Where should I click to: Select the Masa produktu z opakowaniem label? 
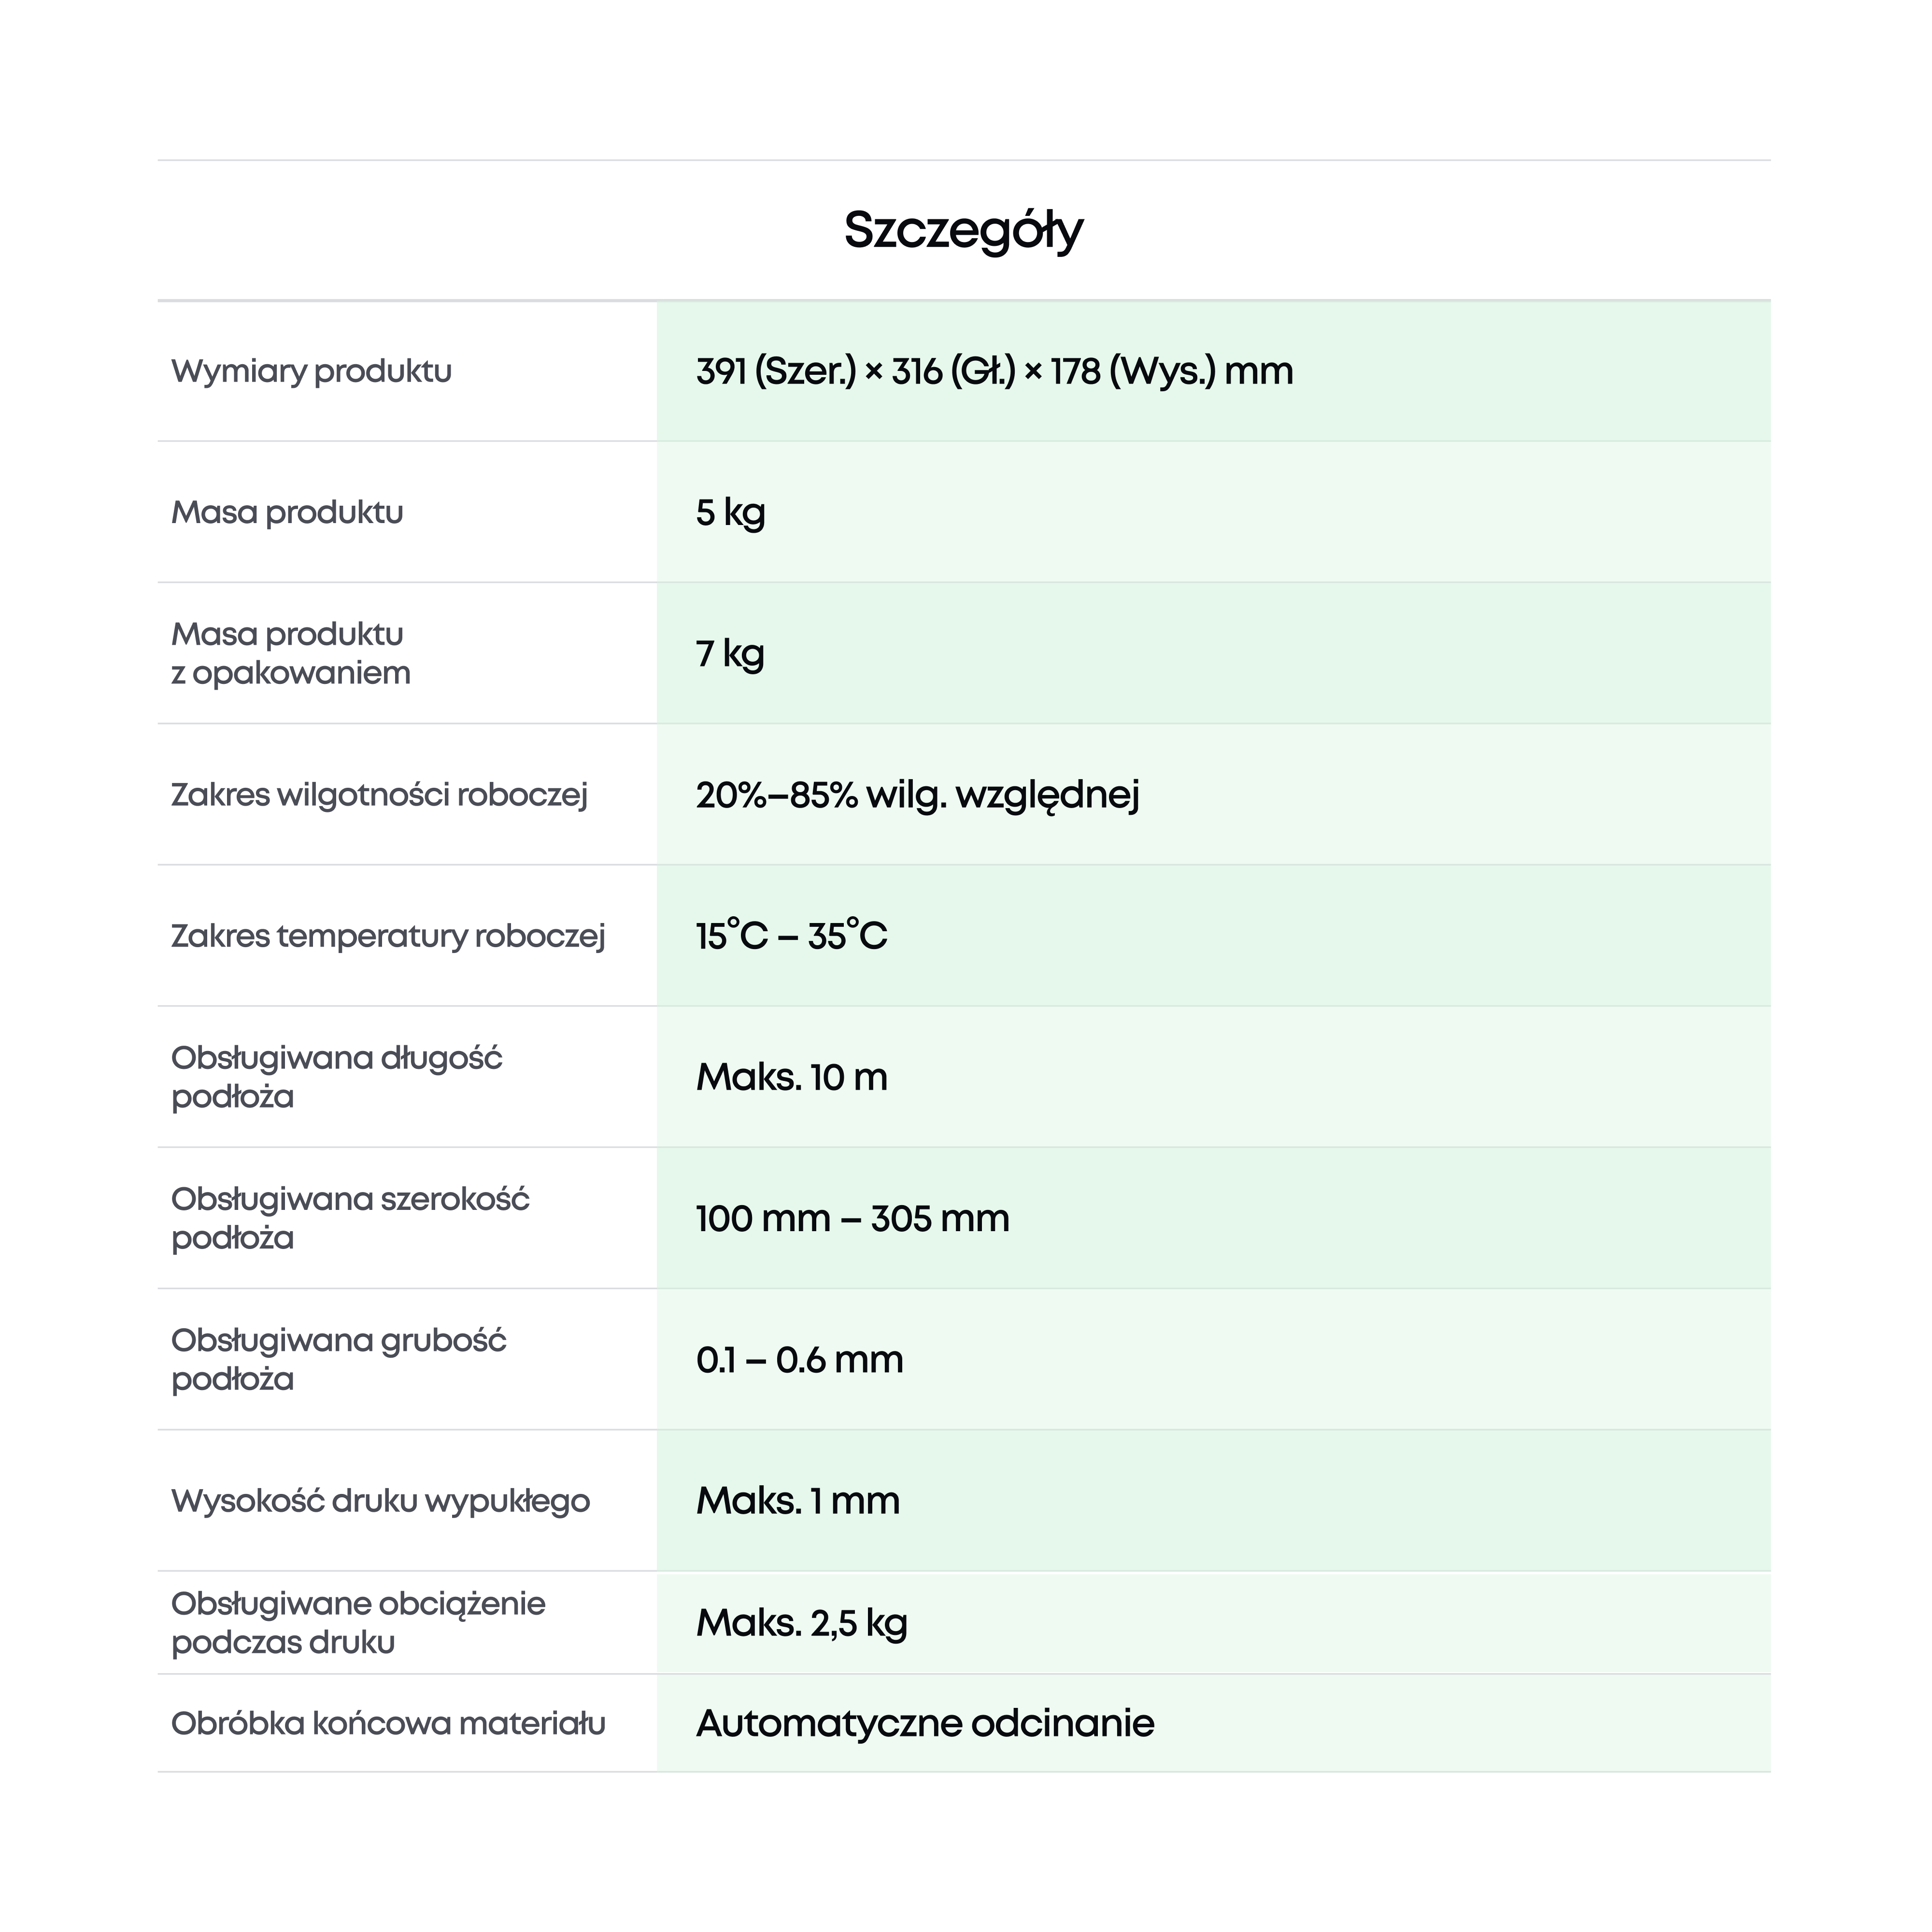(291, 653)
